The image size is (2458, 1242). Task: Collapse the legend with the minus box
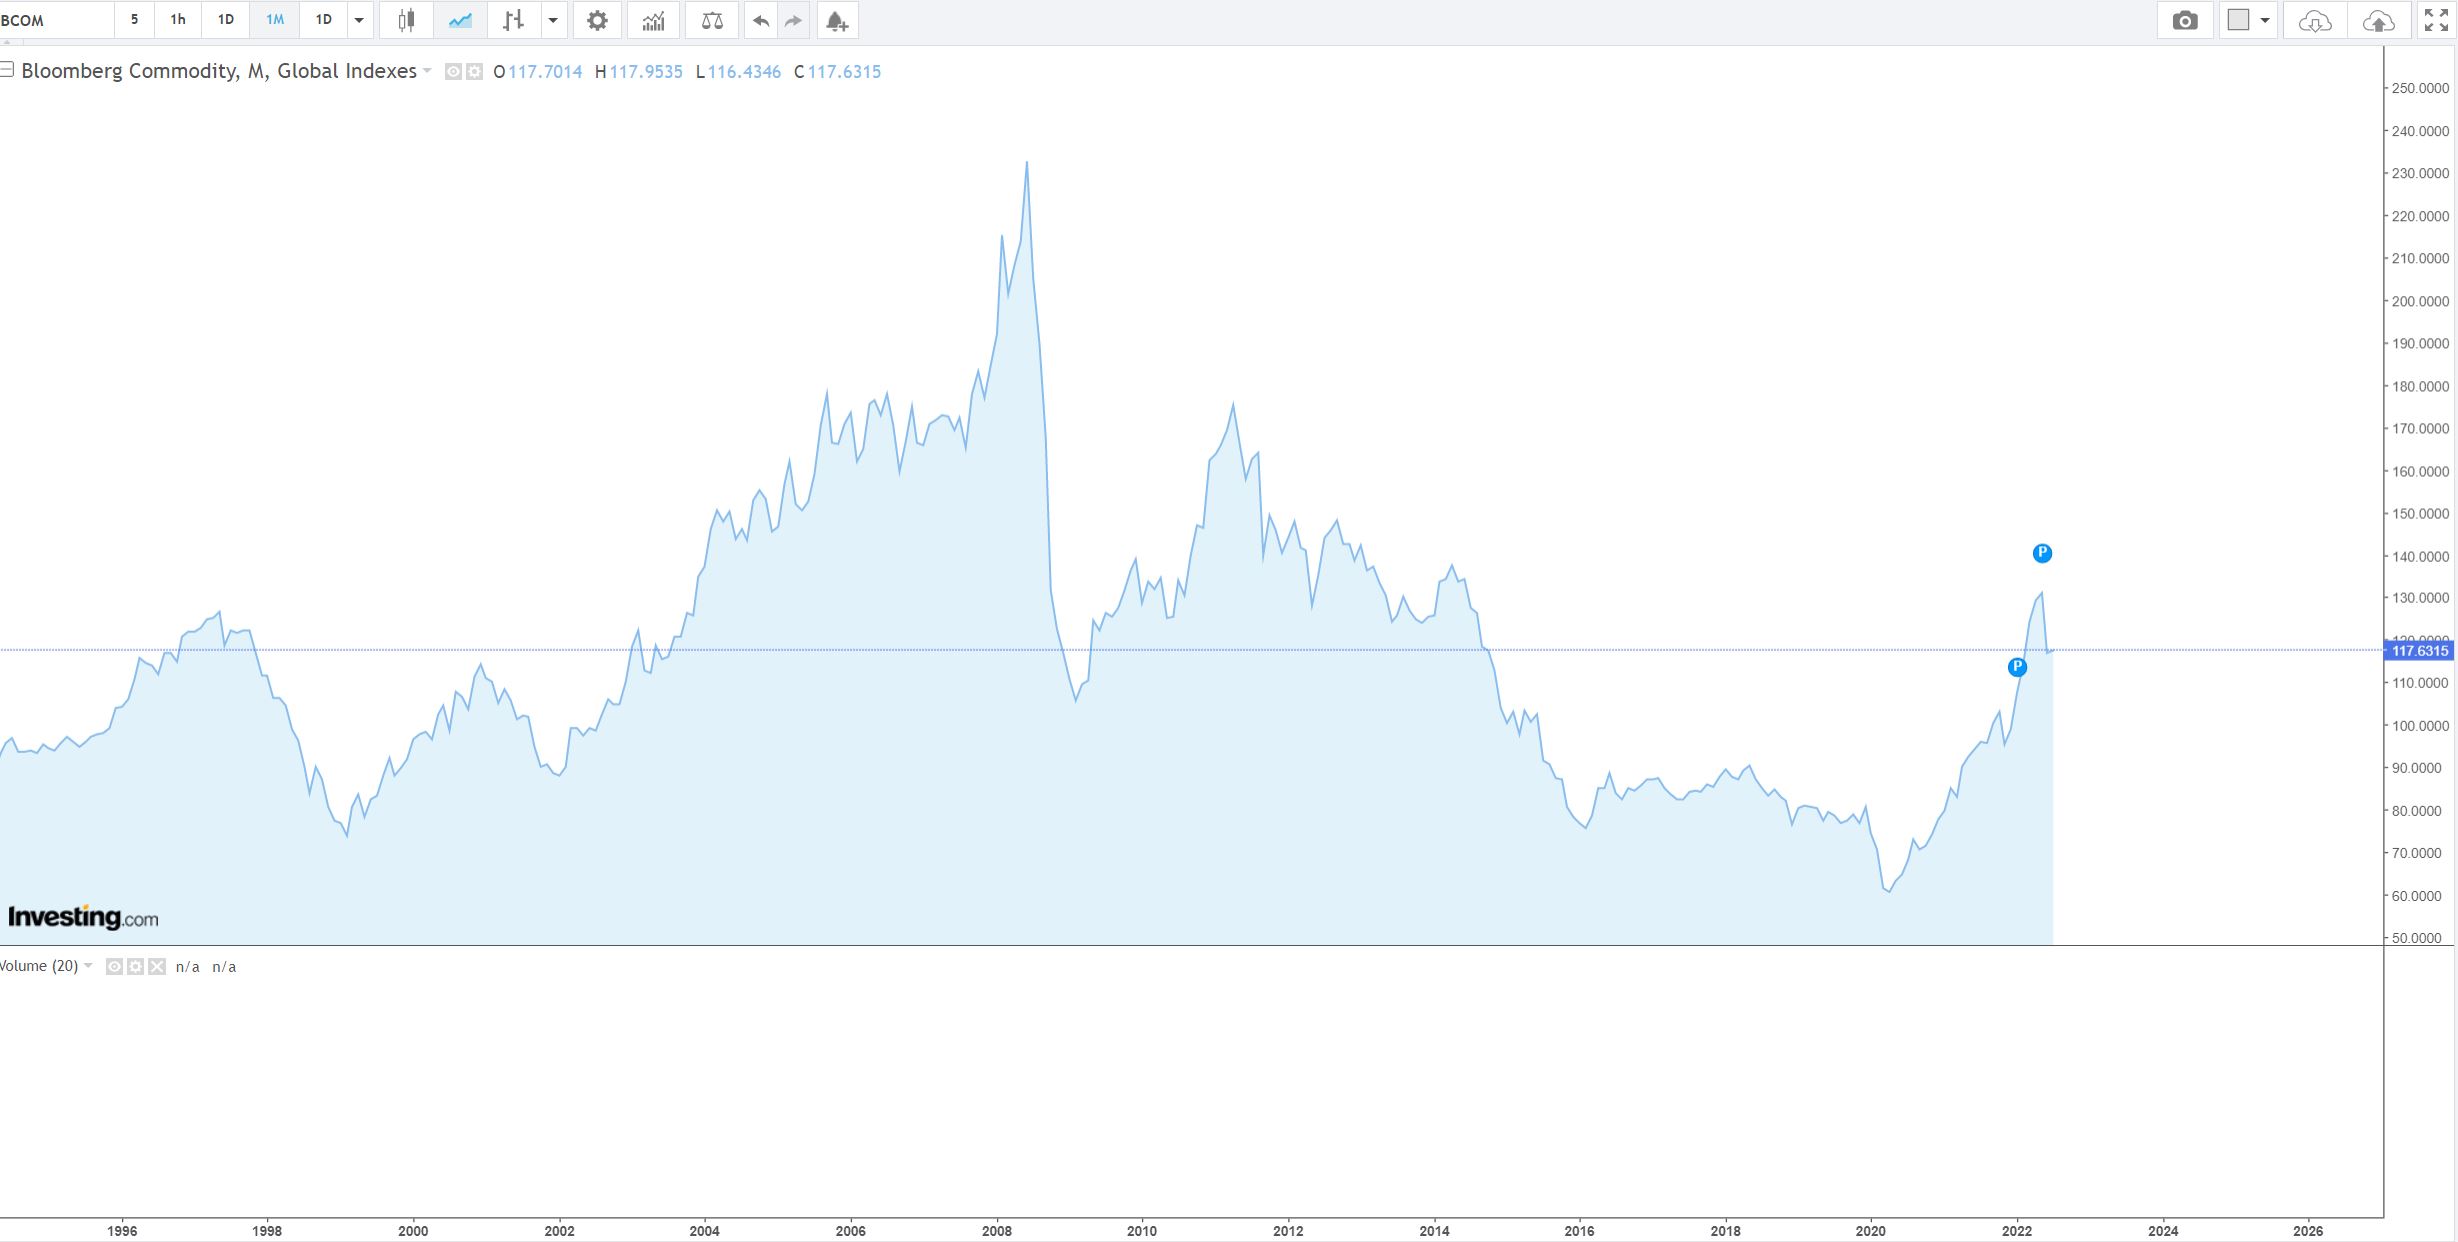click(6, 70)
